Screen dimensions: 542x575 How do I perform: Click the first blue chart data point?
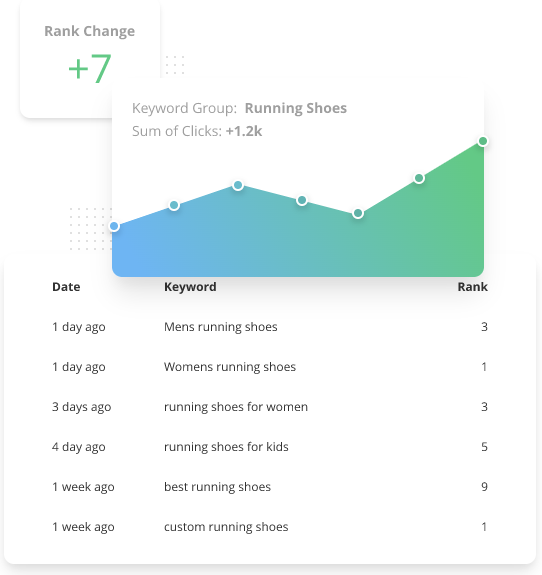coord(114,226)
